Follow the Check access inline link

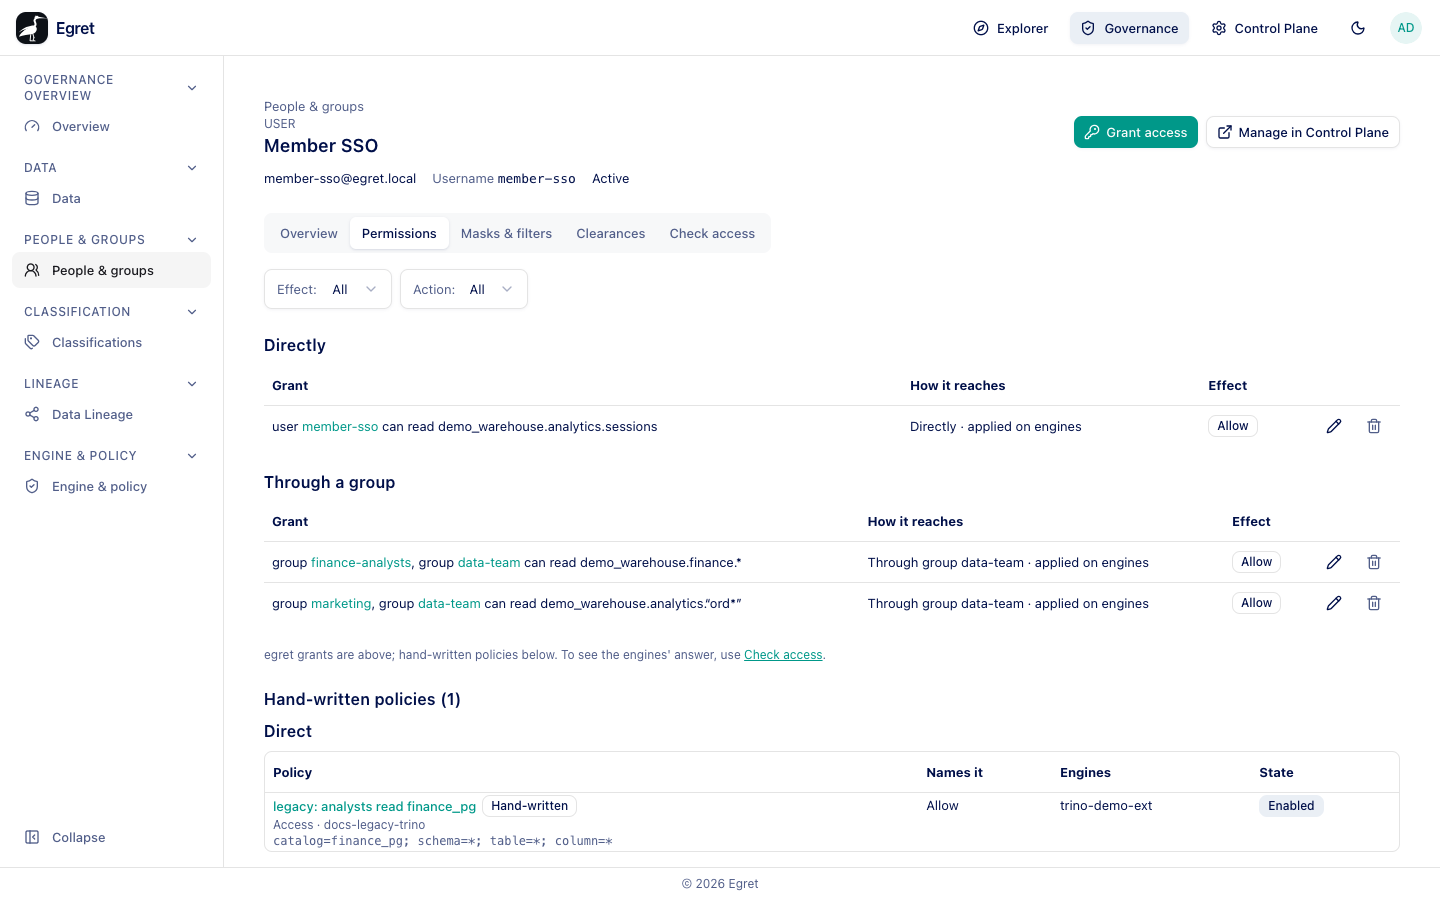pyautogui.click(x=783, y=655)
